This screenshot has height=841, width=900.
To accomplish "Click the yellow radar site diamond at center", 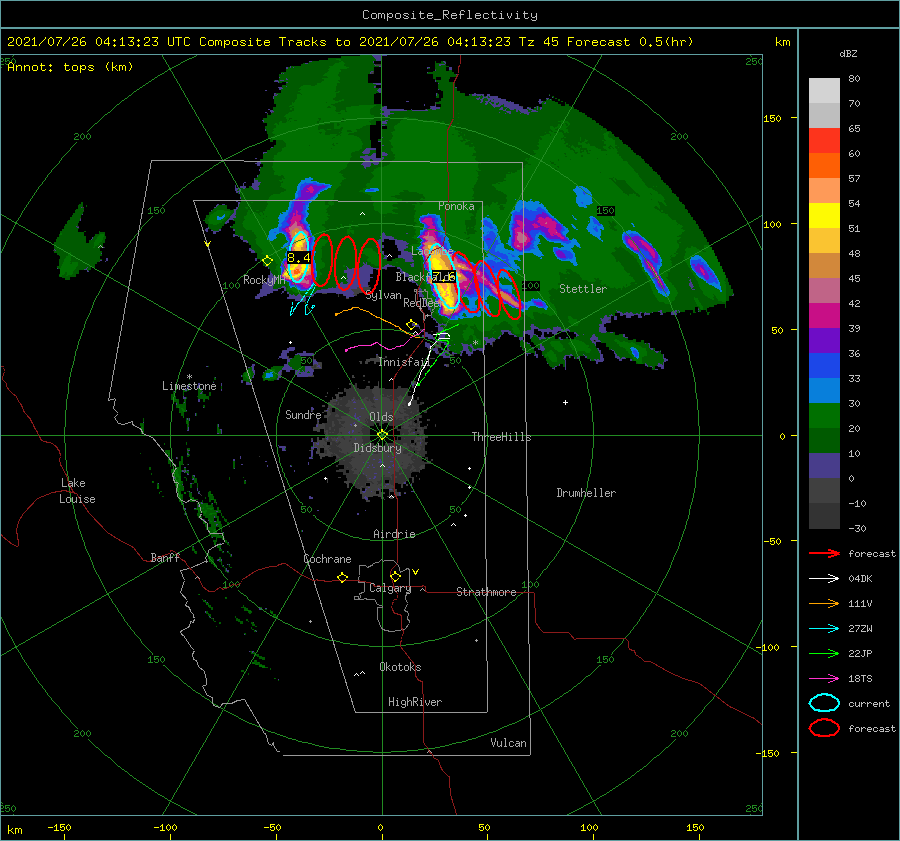I will [382, 435].
